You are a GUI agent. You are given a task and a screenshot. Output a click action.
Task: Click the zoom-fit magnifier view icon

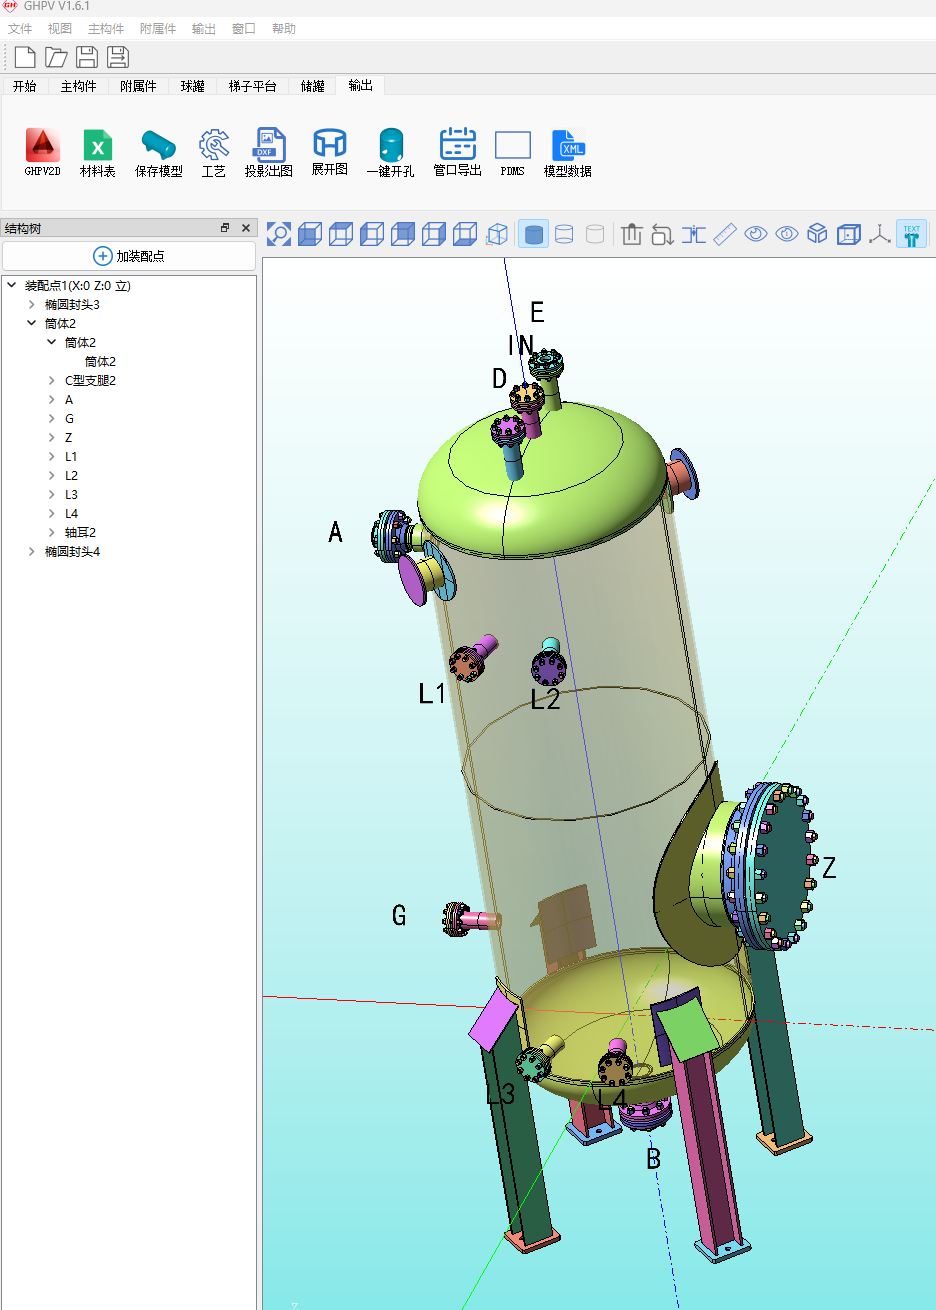pyautogui.click(x=279, y=234)
